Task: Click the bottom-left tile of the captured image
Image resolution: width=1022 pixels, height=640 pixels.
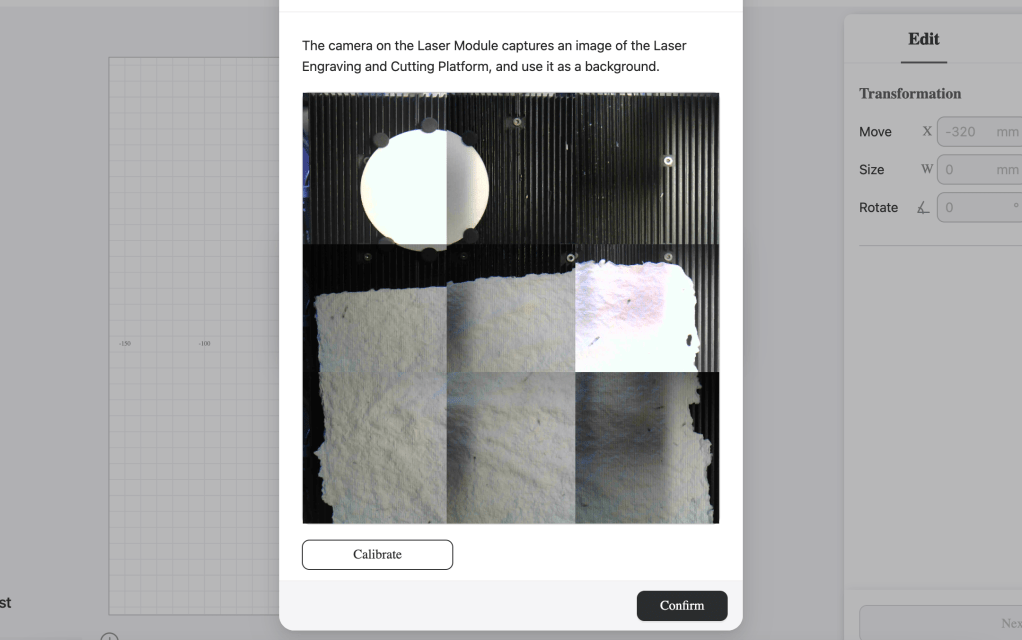Action: point(375,447)
